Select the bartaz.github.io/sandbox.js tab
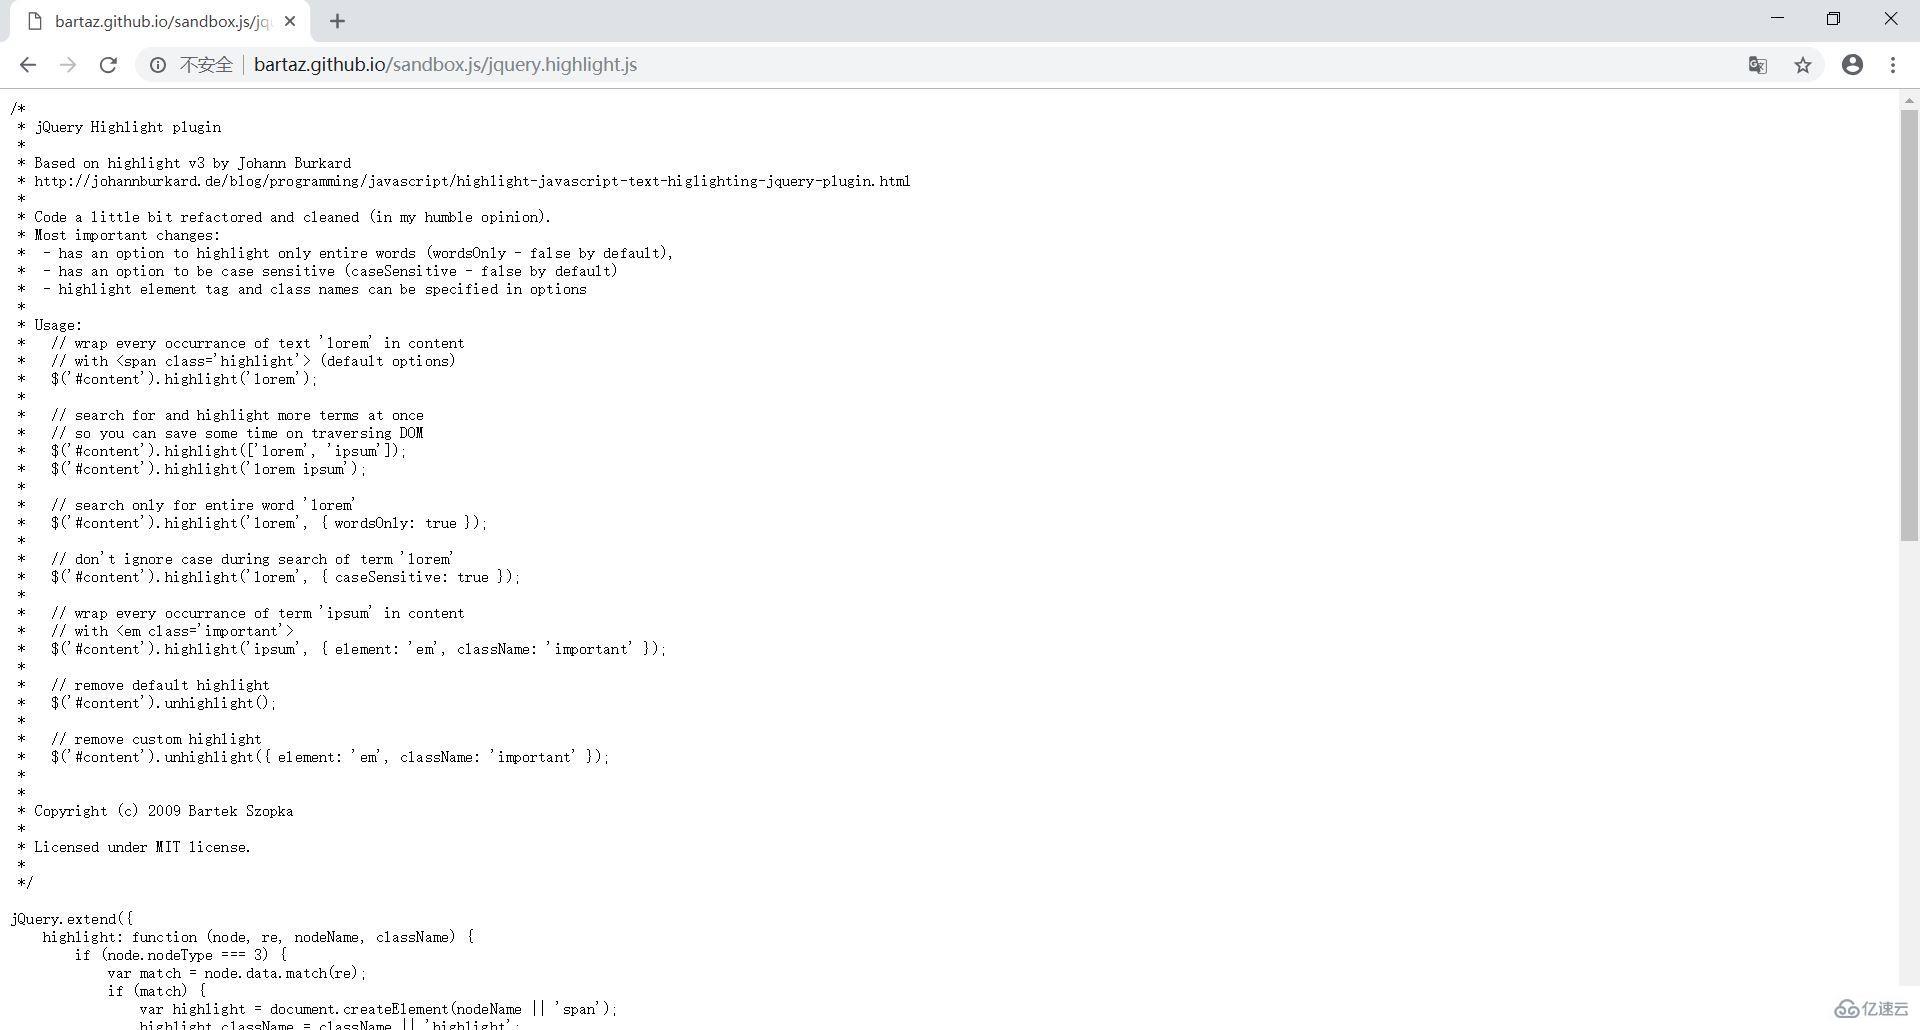The height and width of the screenshot is (1030, 1920). click(160, 21)
